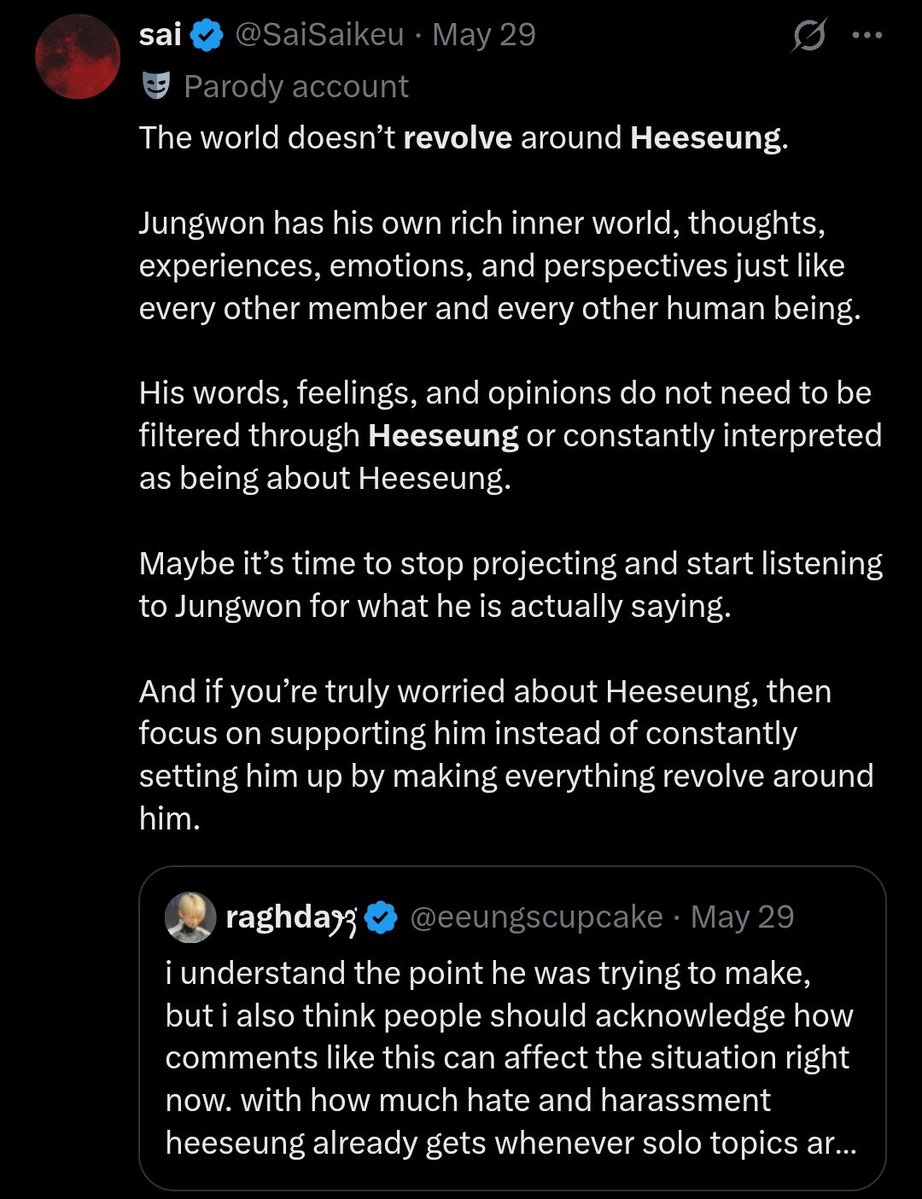922x1199 pixels.
Task: Open the Grok slashed-circle icon
Action: tap(807, 36)
